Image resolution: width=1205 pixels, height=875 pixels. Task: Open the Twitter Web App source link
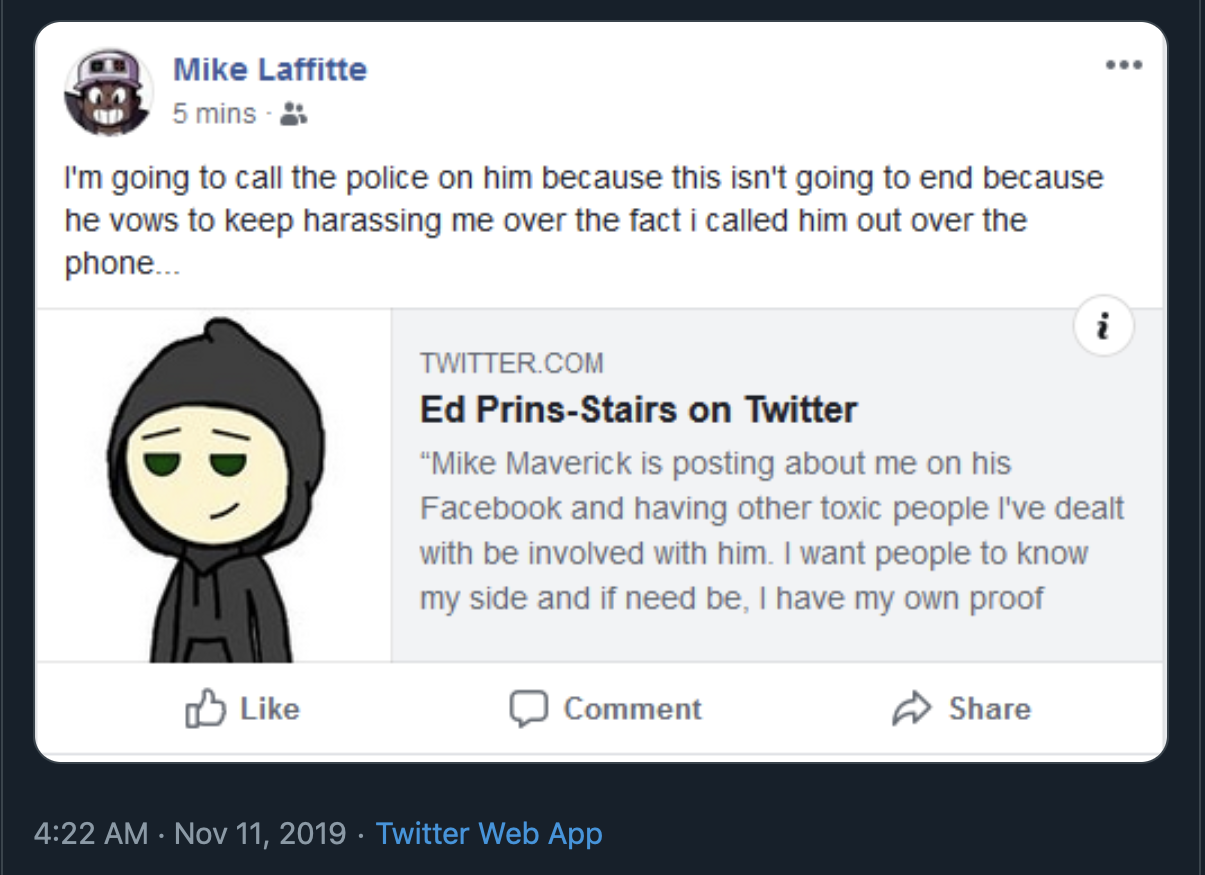coord(489,833)
